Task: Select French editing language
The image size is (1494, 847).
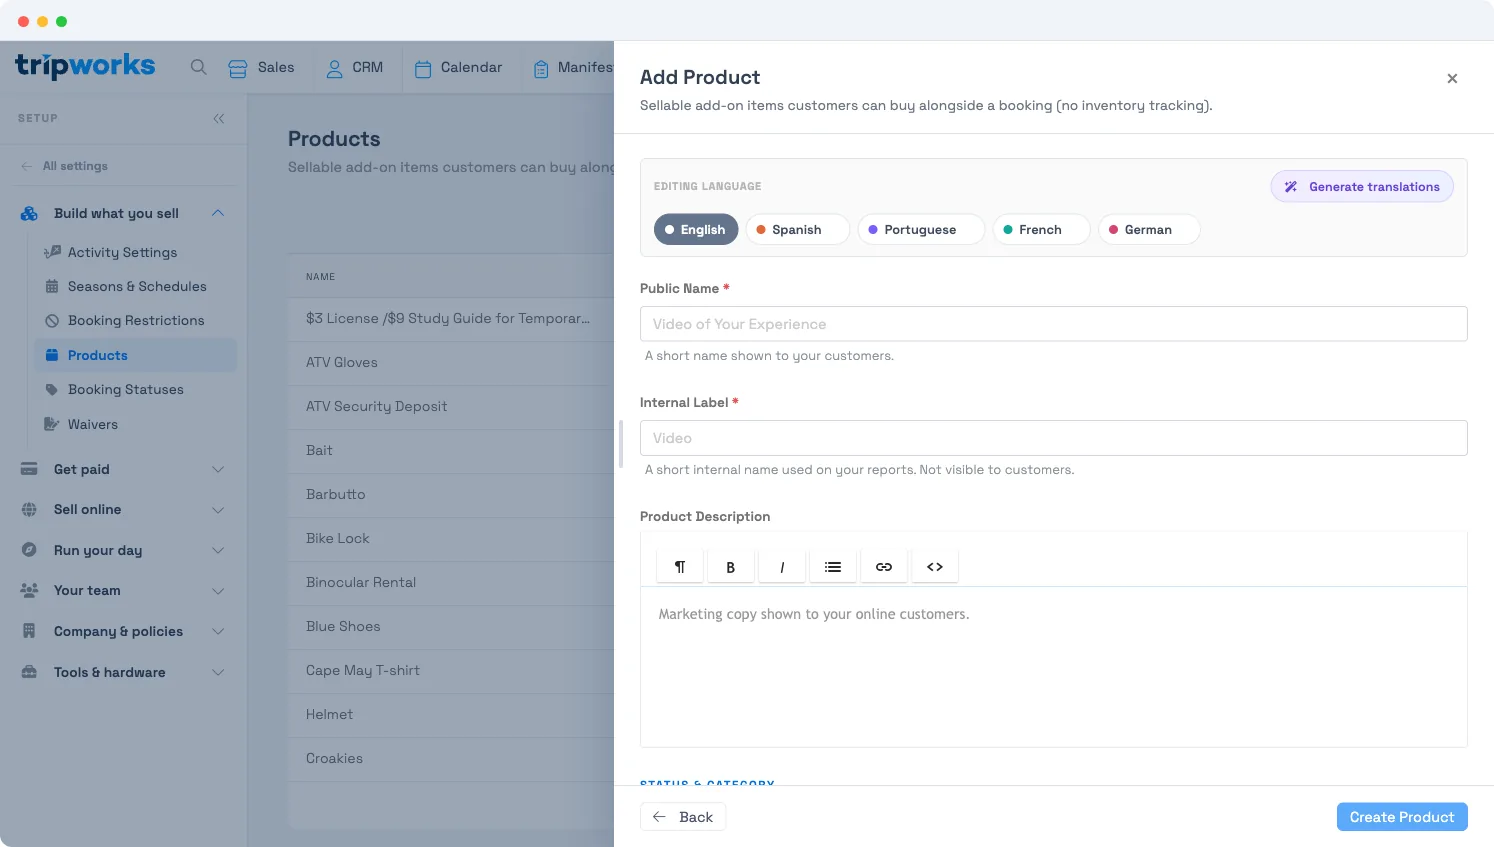Action: pos(1041,229)
